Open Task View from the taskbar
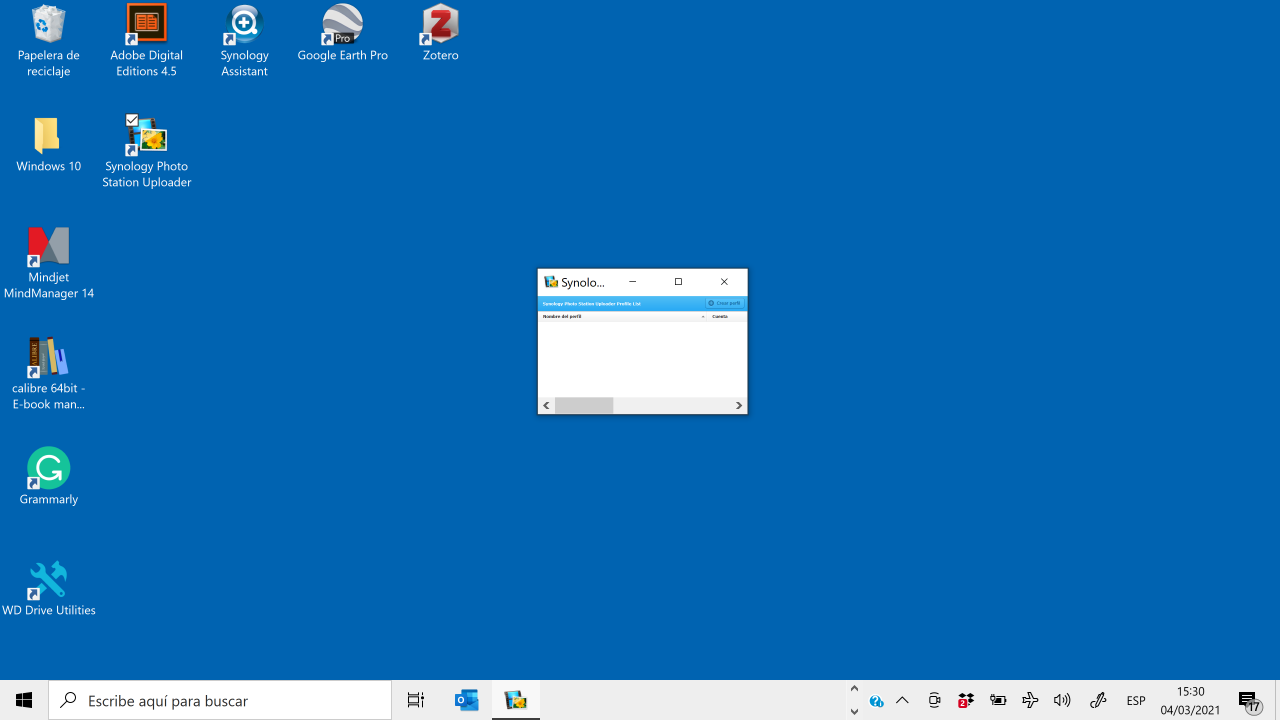 (416, 700)
